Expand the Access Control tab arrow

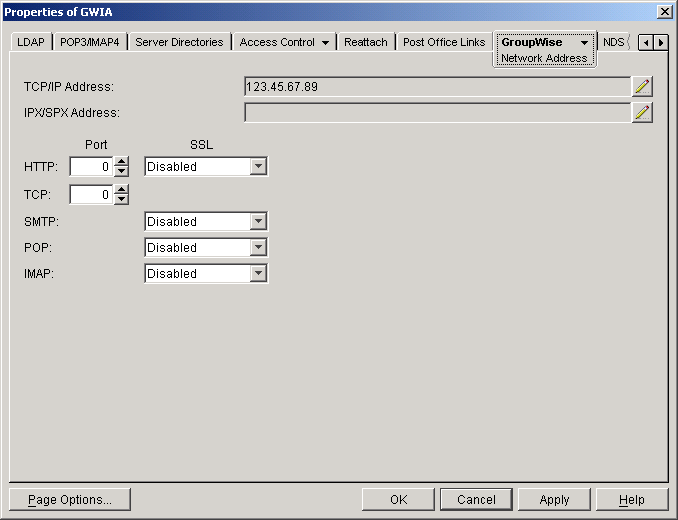[326, 42]
